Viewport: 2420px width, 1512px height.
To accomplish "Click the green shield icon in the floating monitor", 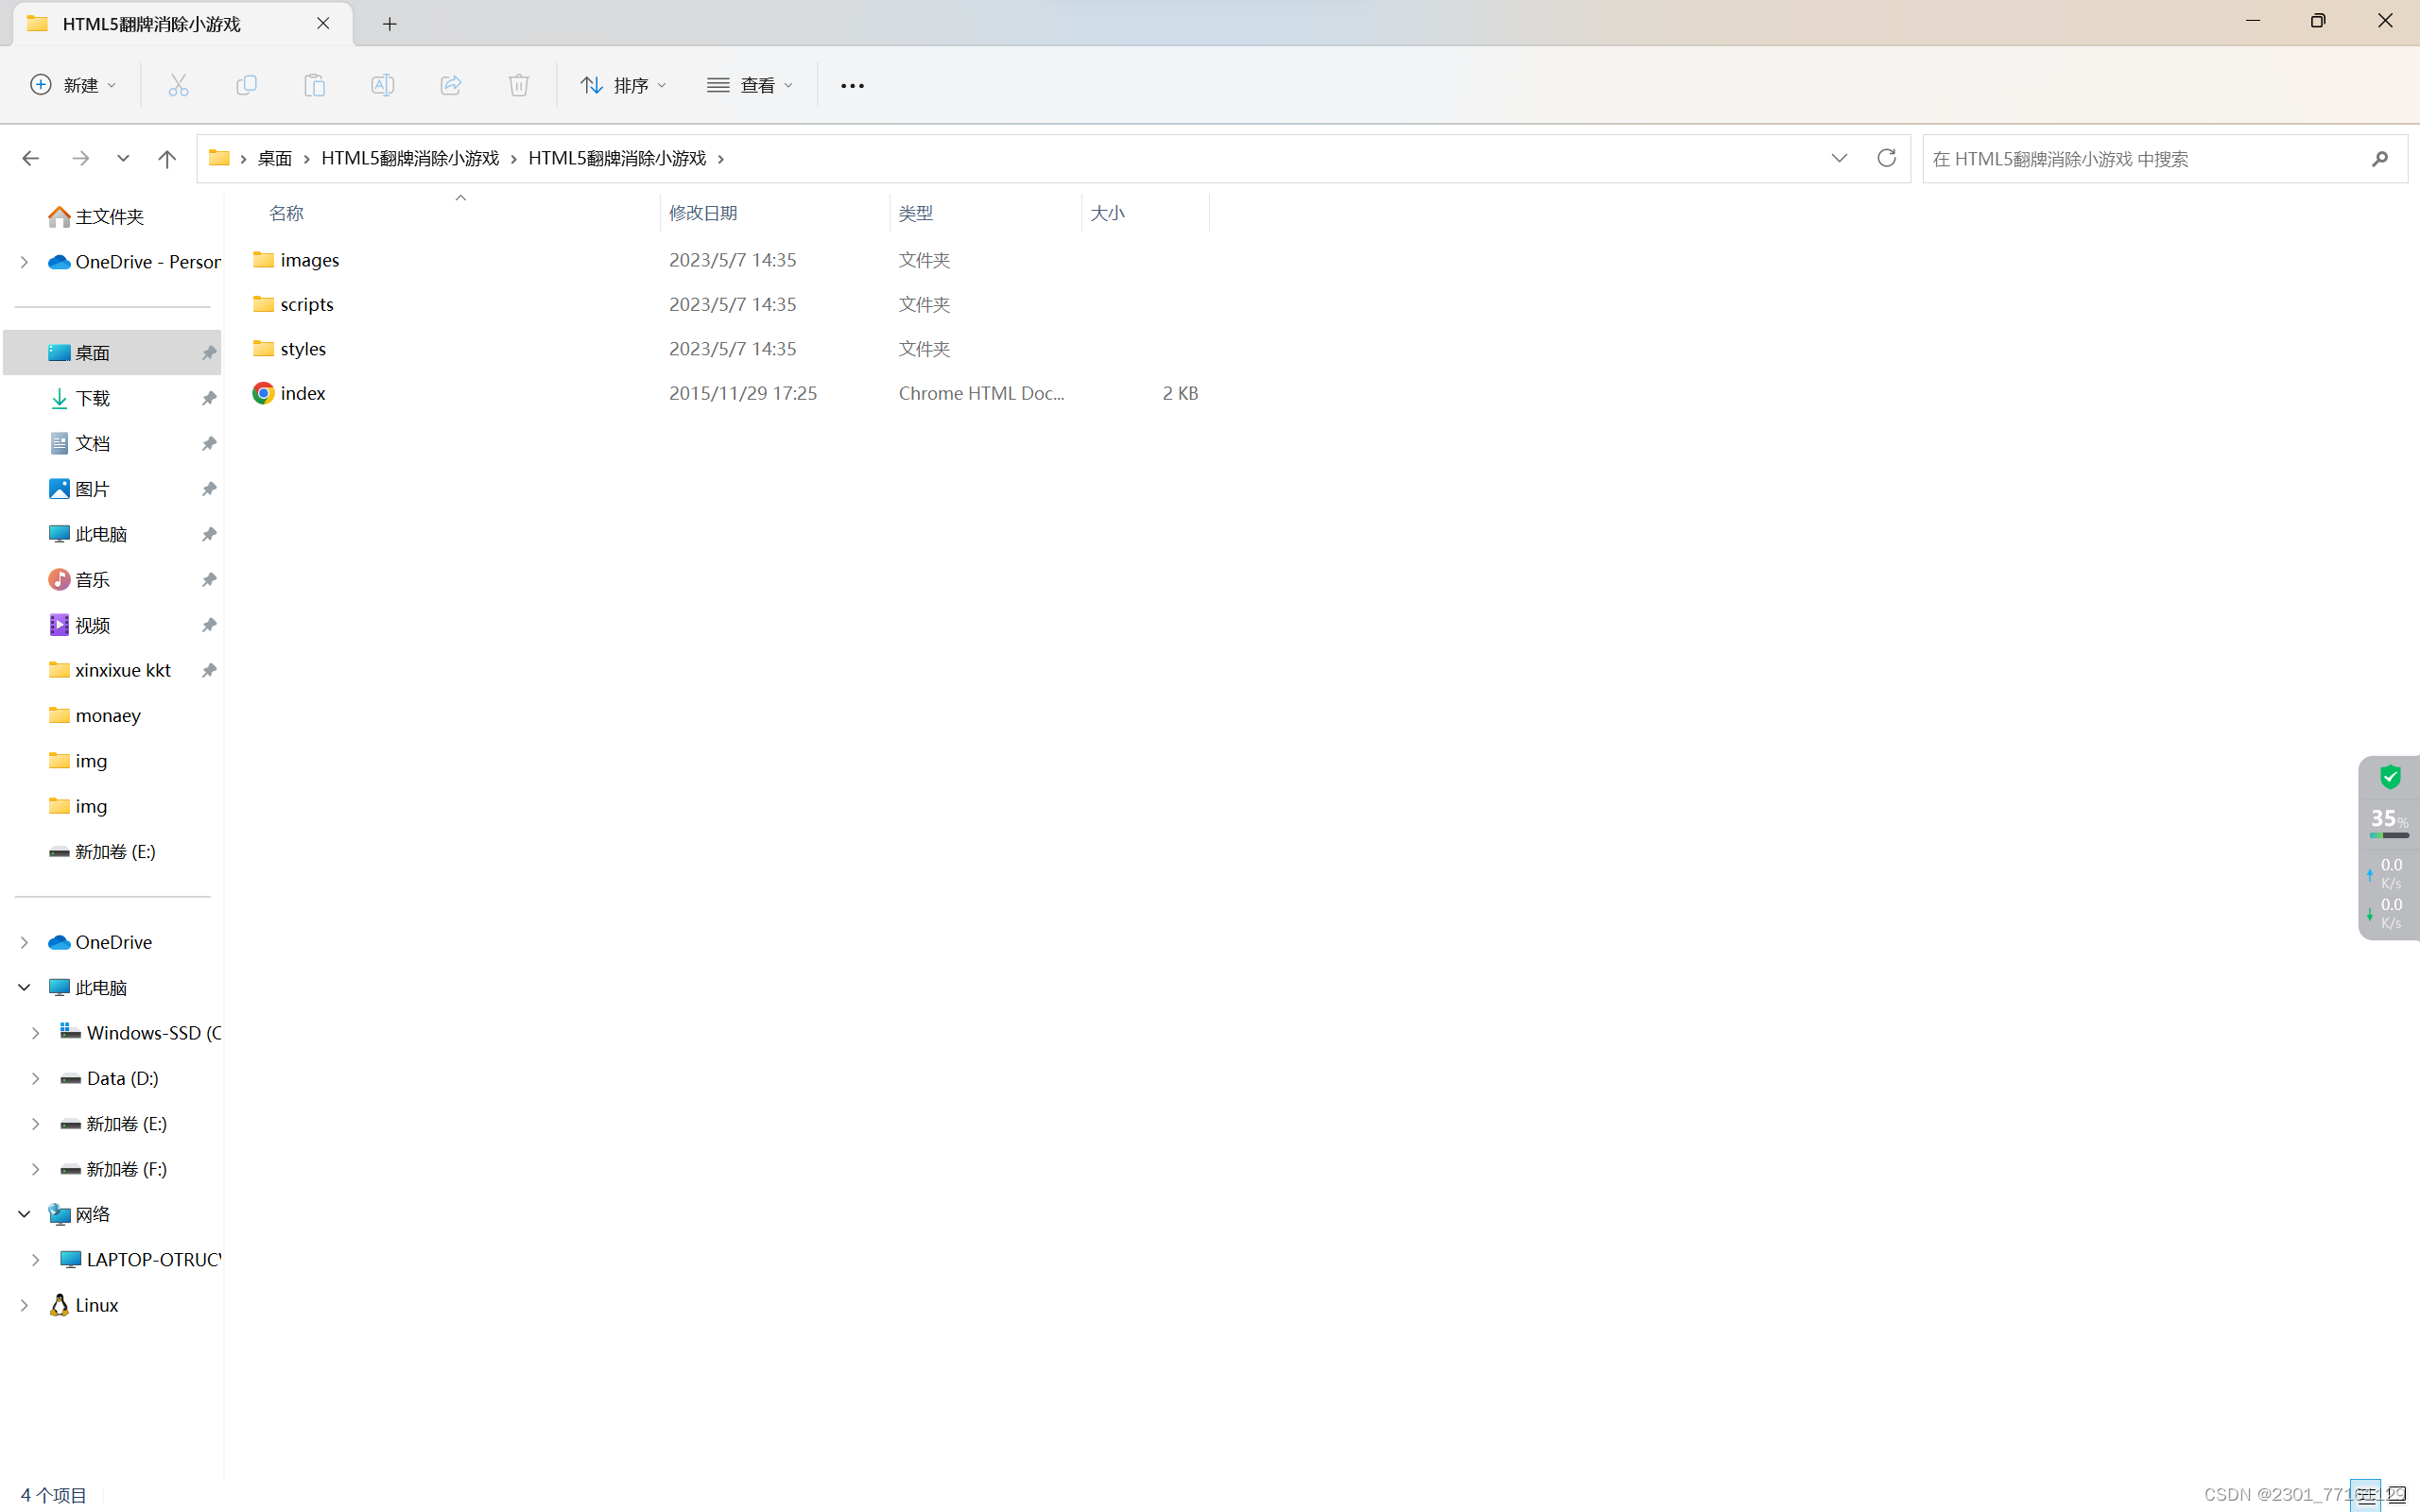I will tap(2390, 777).
